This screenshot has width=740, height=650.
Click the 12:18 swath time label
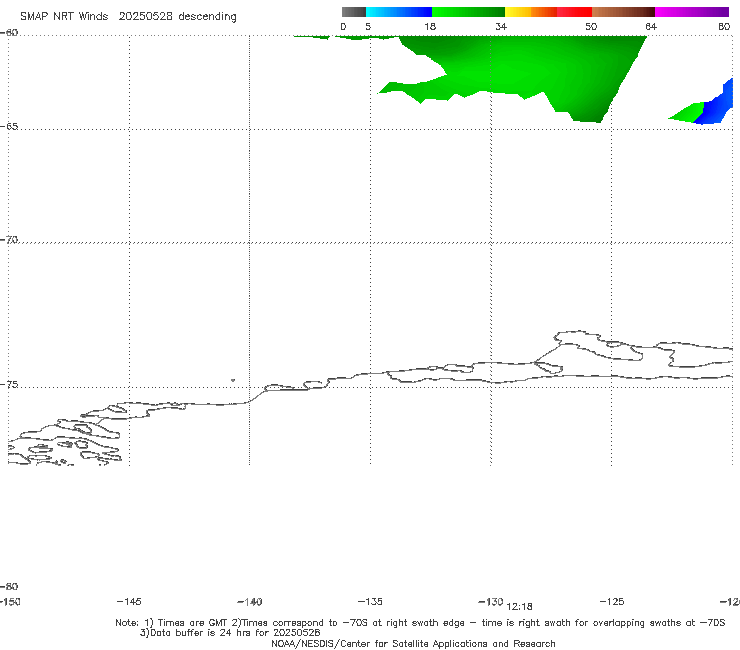[519, 607]
